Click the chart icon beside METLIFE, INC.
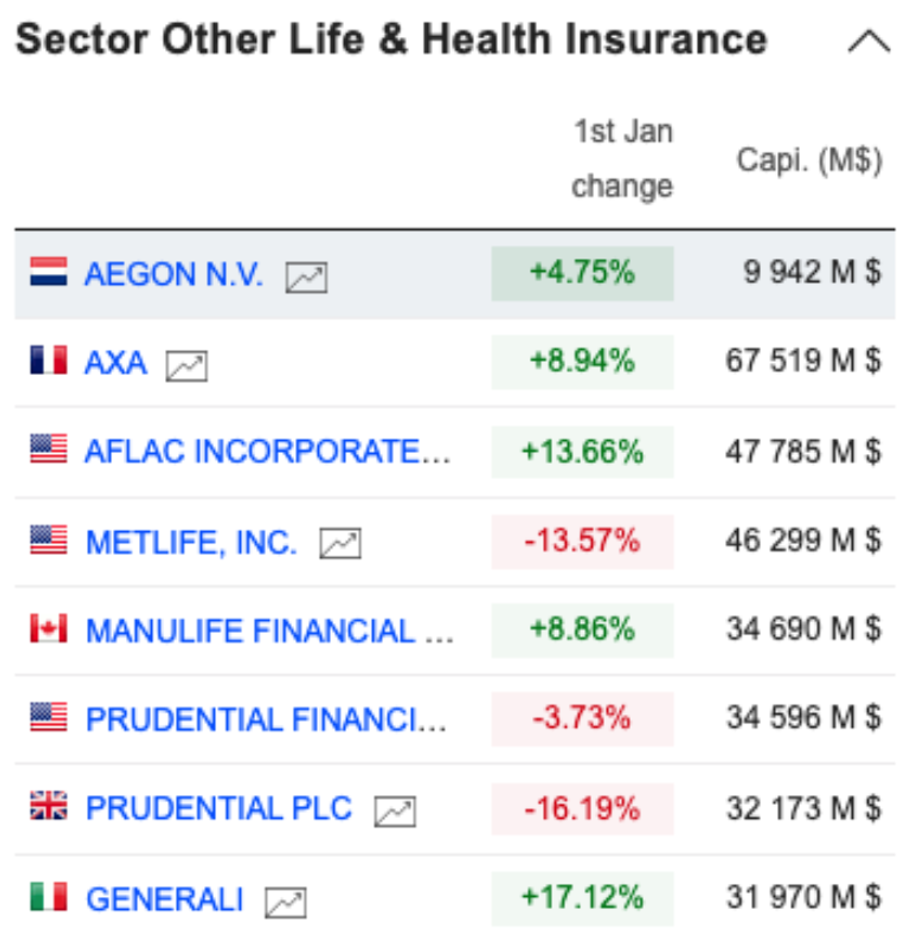This screenshot has width=900, height=947. [340, 544]
